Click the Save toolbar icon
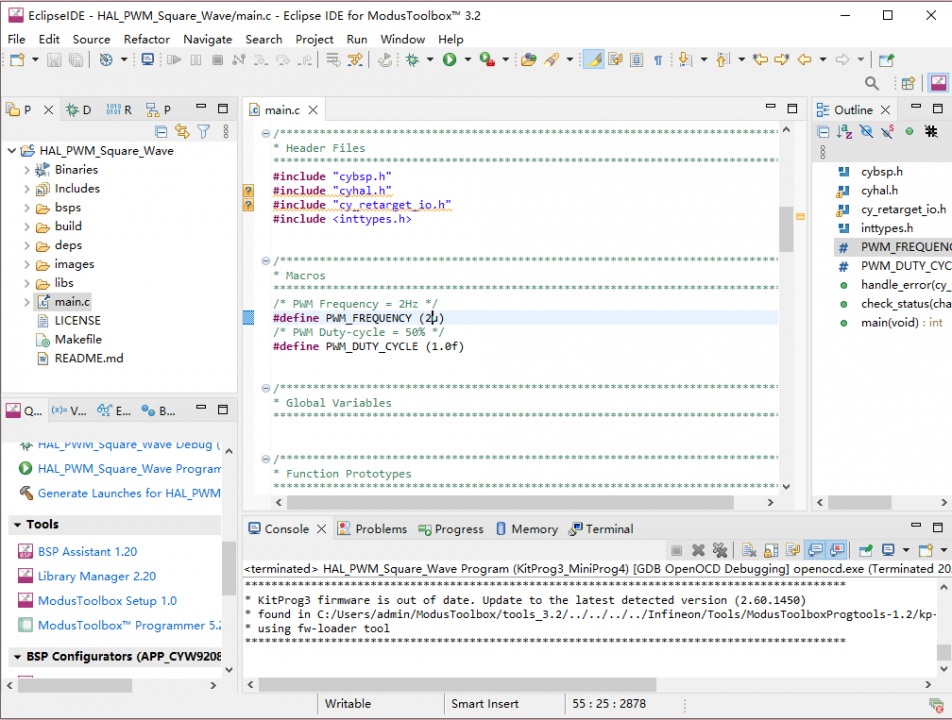 click(x=54, y=59)
